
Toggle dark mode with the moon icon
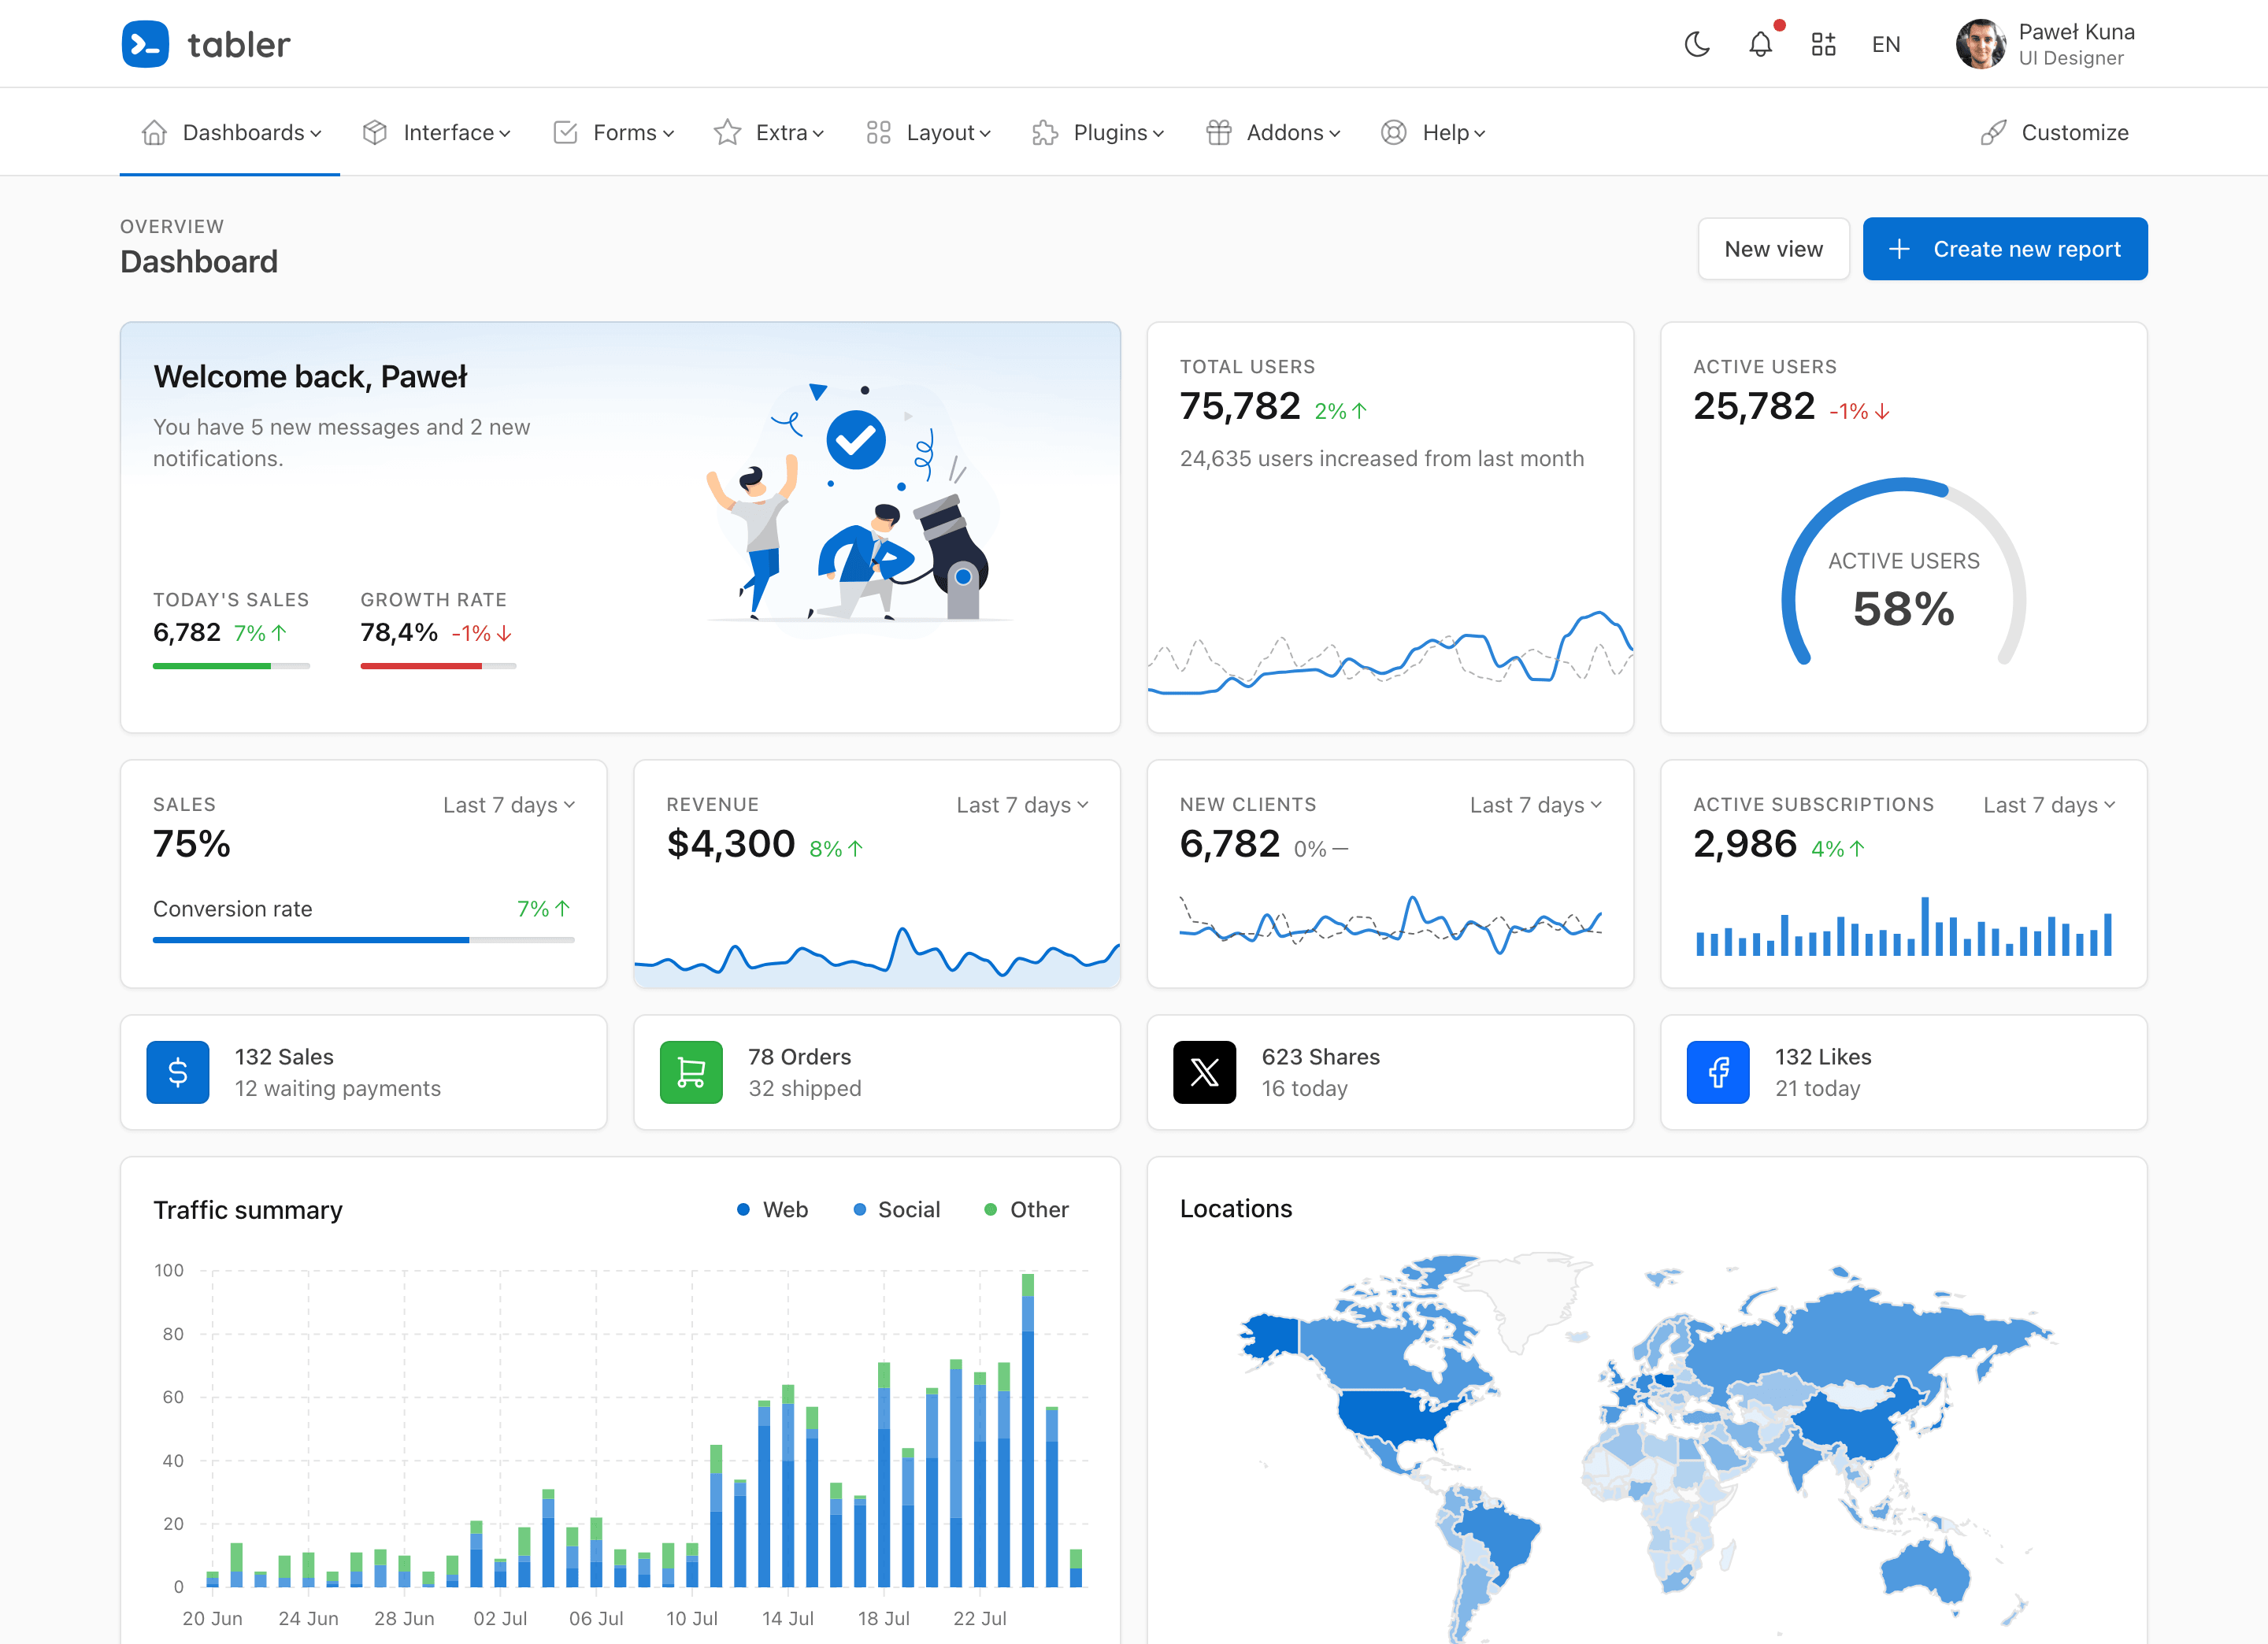click(x=1697, y=44)
